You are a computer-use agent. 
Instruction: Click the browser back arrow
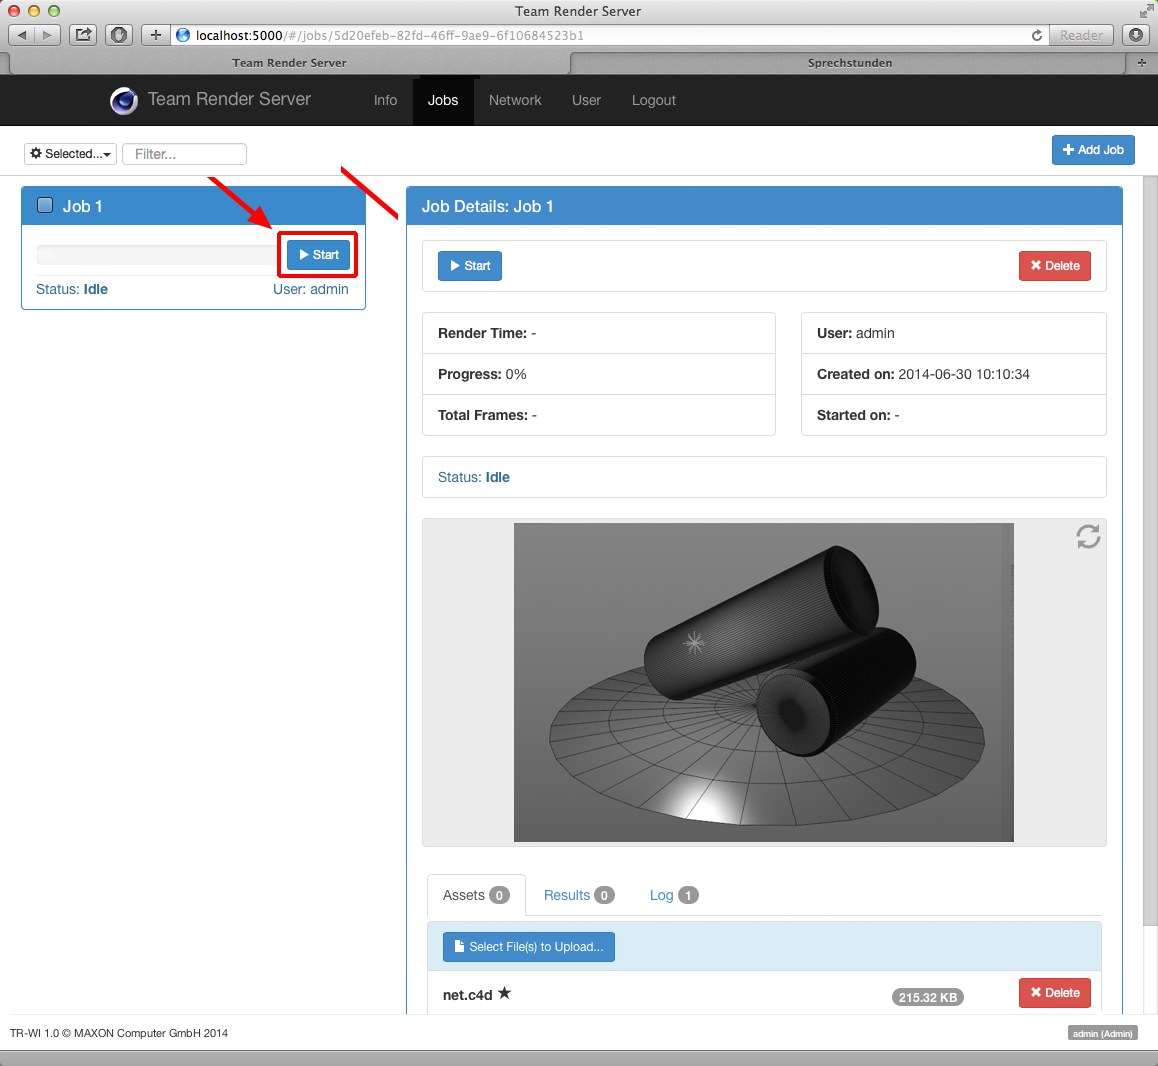pos(22,35)
